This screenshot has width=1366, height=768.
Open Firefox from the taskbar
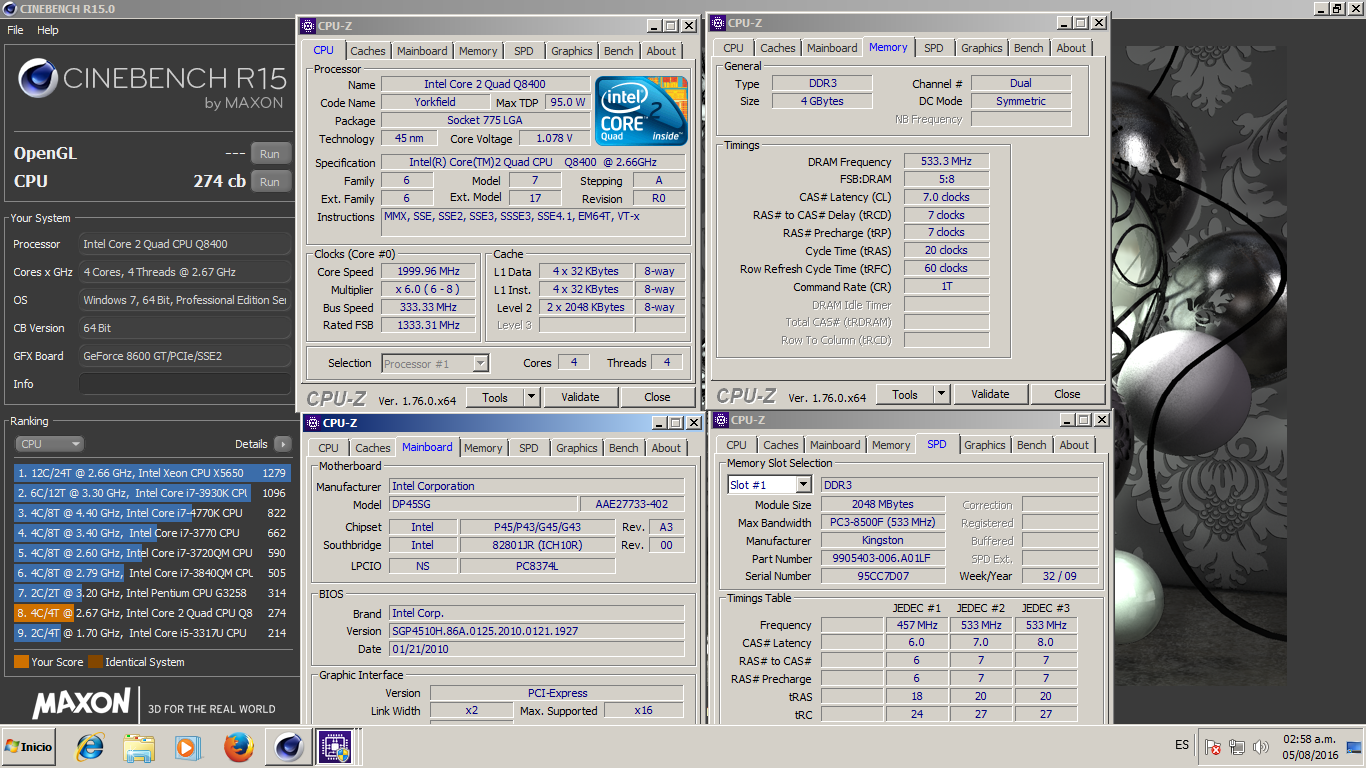[x=239, y=746]
